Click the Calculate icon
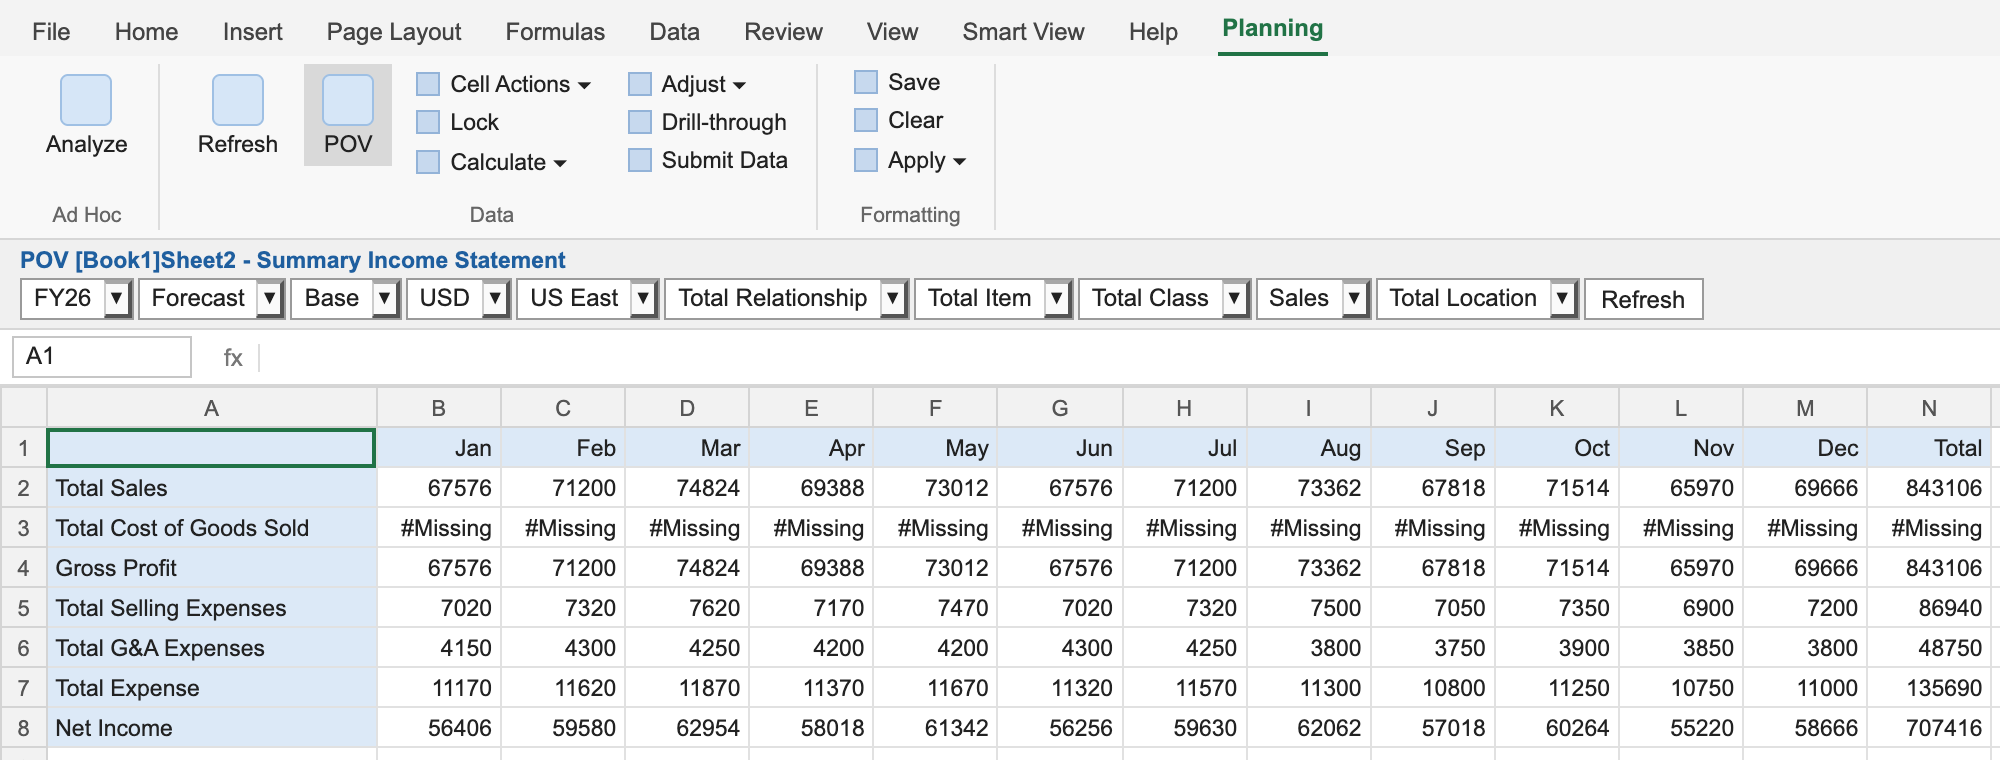 click(x=428, y=162)
